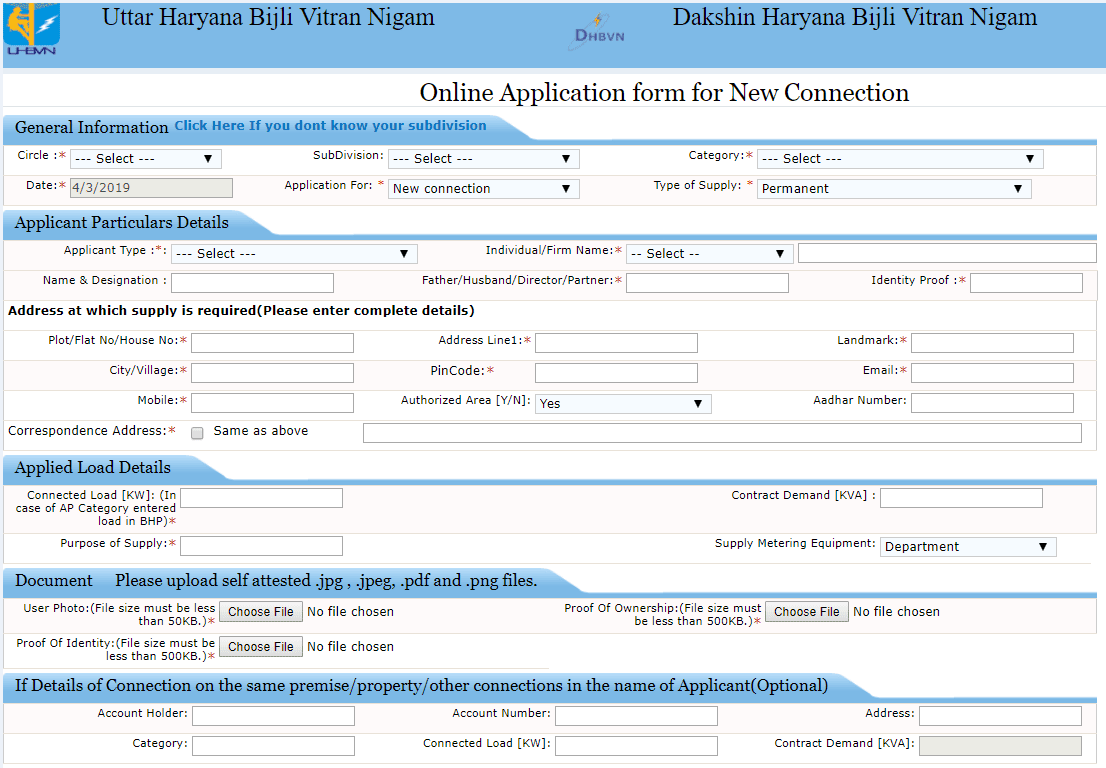Click the optional connection Address field

click(1000, 716)
